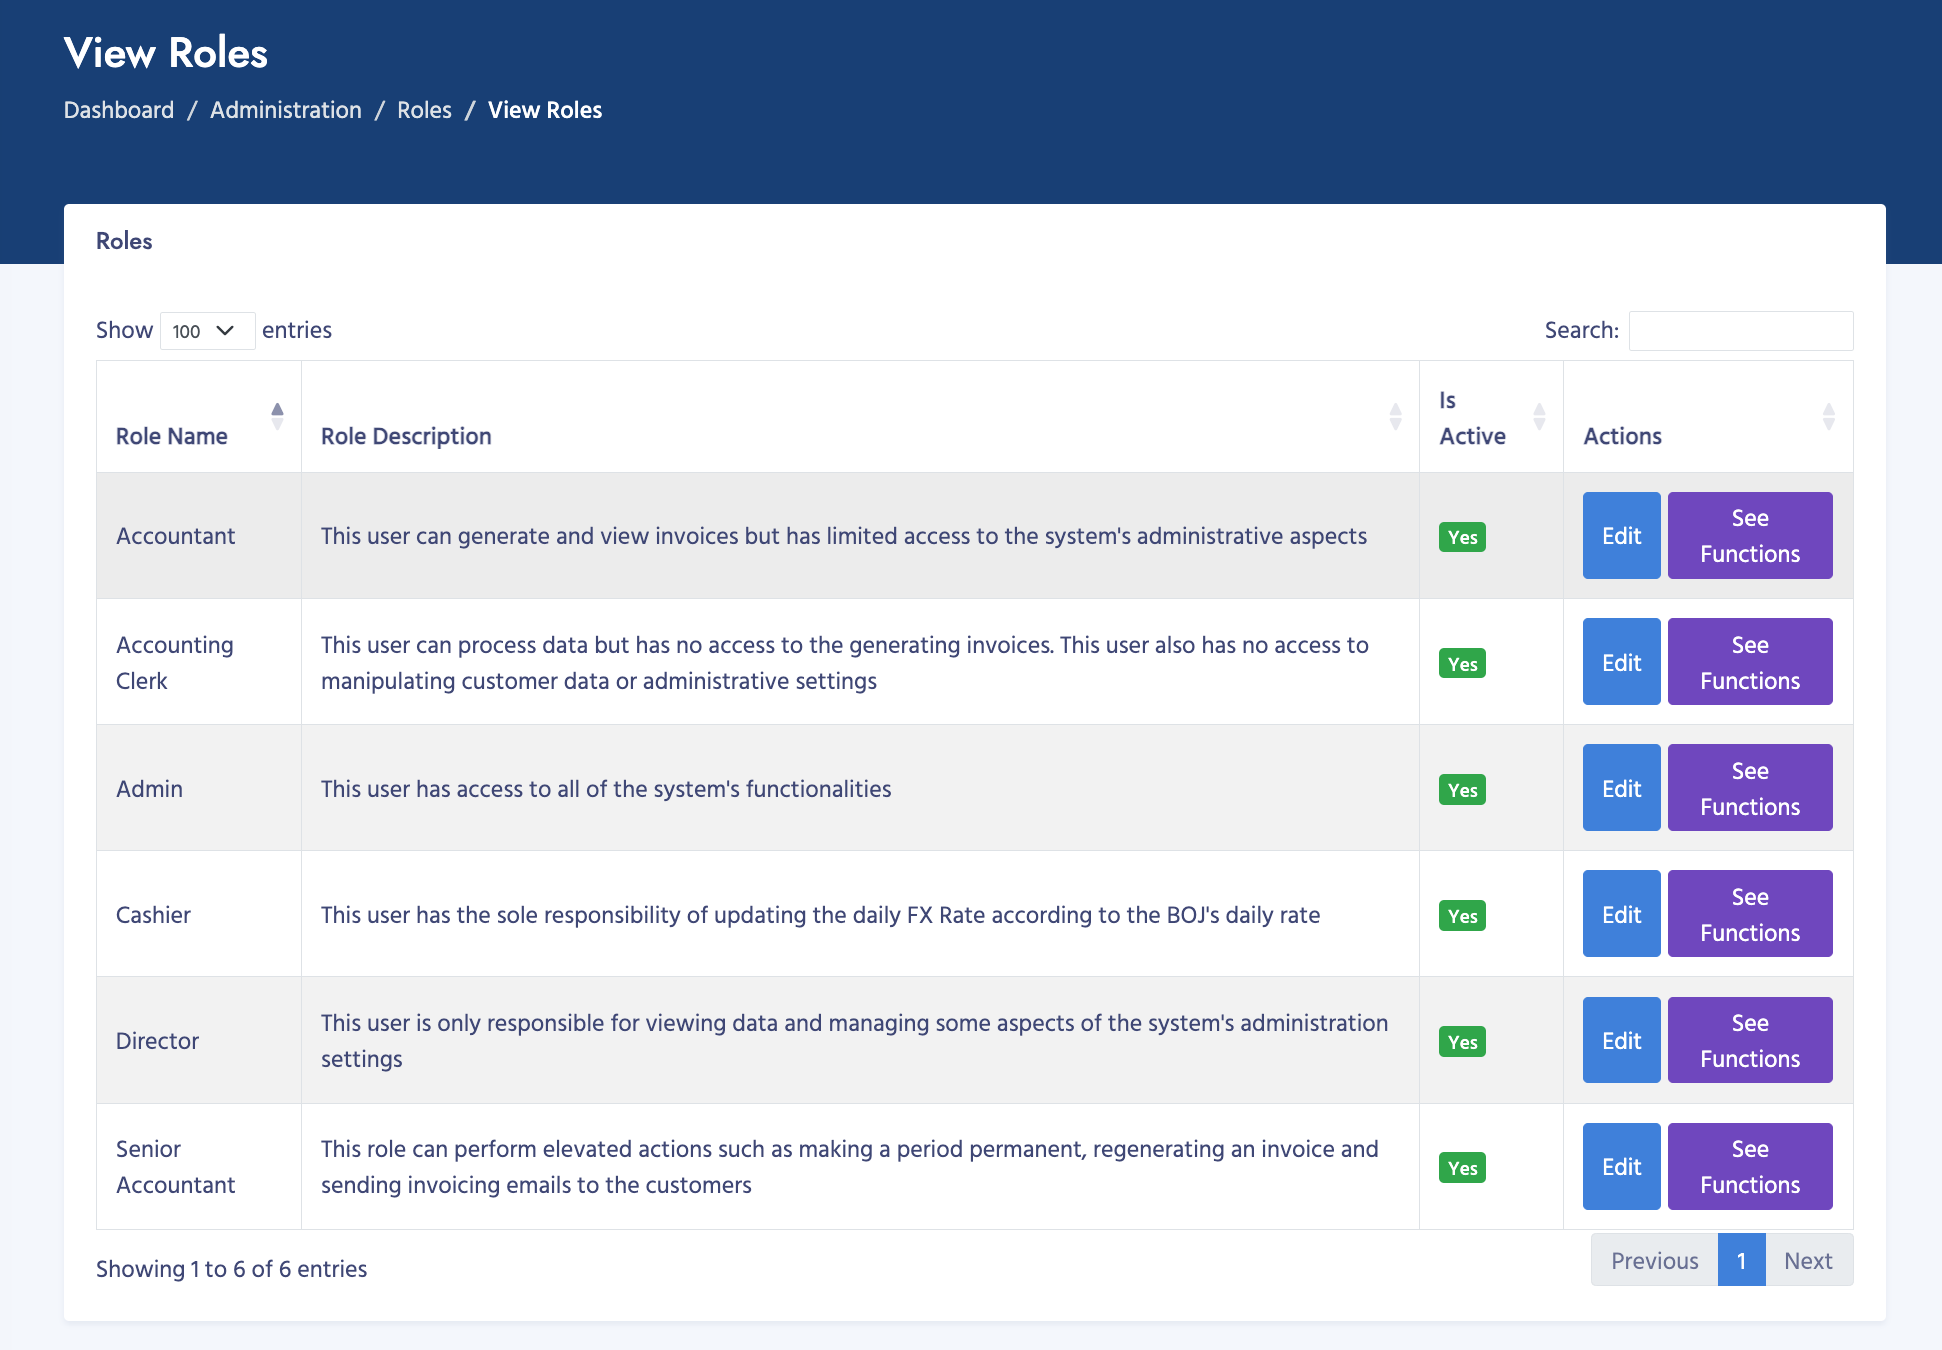Image resolution: width=1942 pixels, height=1350 pixels.
Task: Click the Search input field
Action: click(x=1740, y=330)
